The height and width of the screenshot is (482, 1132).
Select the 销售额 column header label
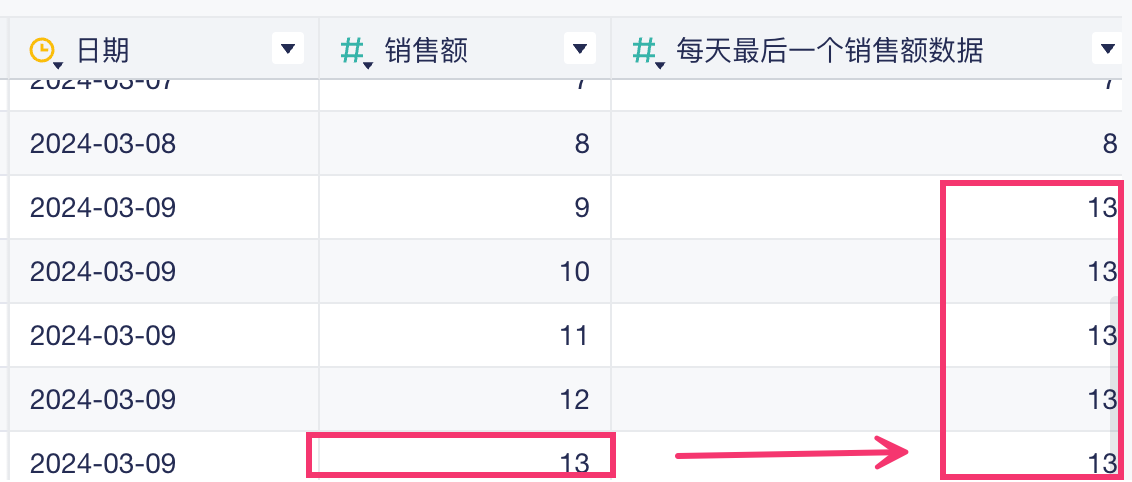[x=426, y=49]
